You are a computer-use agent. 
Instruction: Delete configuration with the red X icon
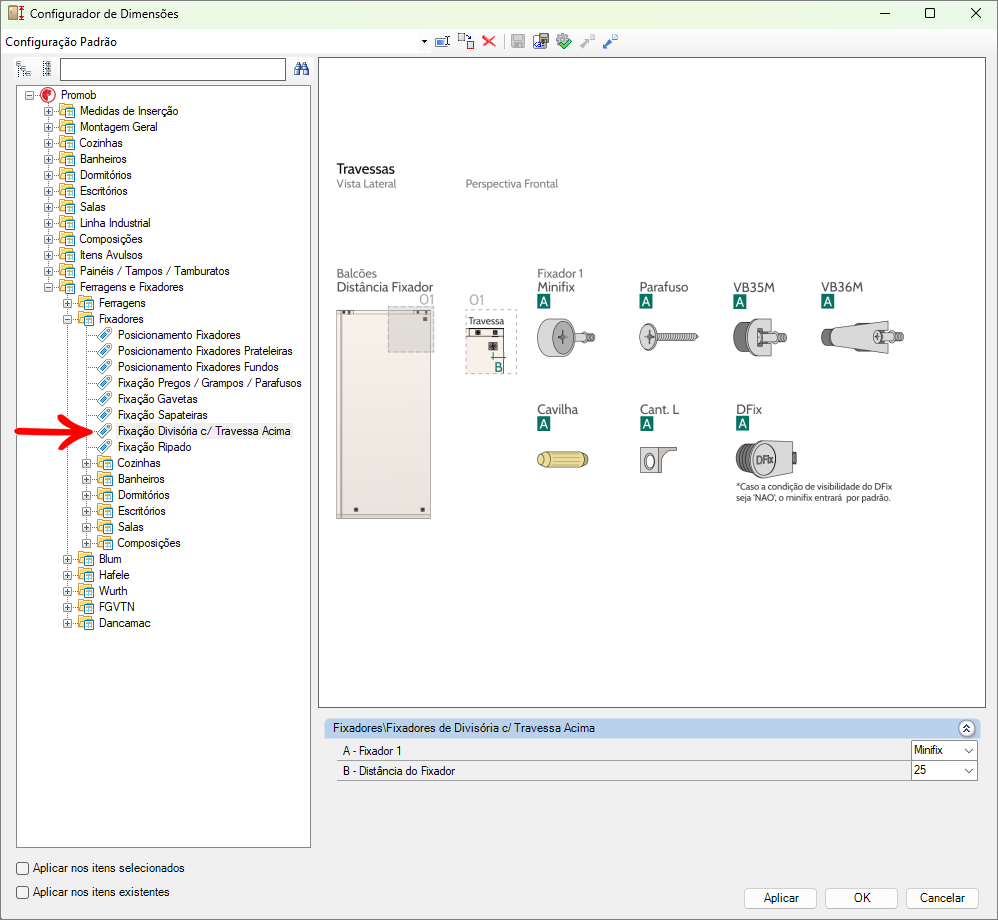pyautogui.click(x=489, y=42)
